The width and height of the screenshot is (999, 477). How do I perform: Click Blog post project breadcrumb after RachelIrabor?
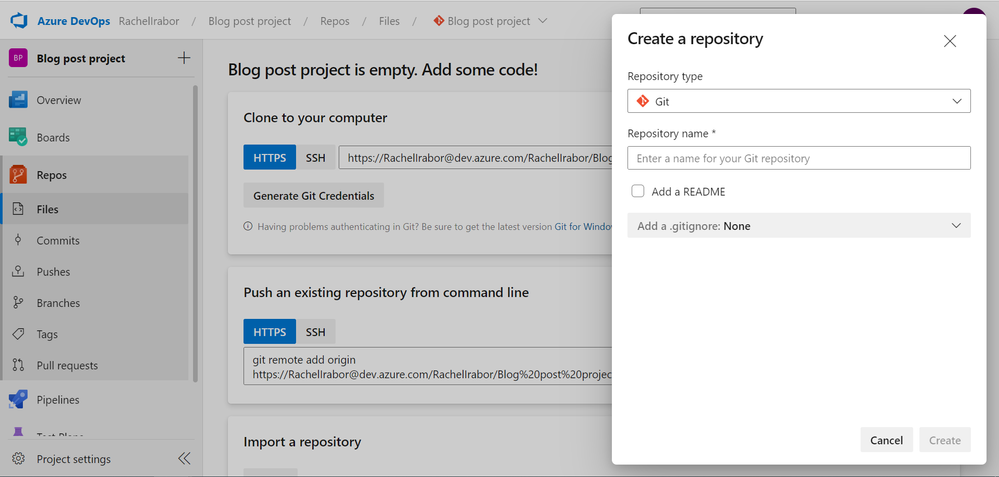(250, 20)
